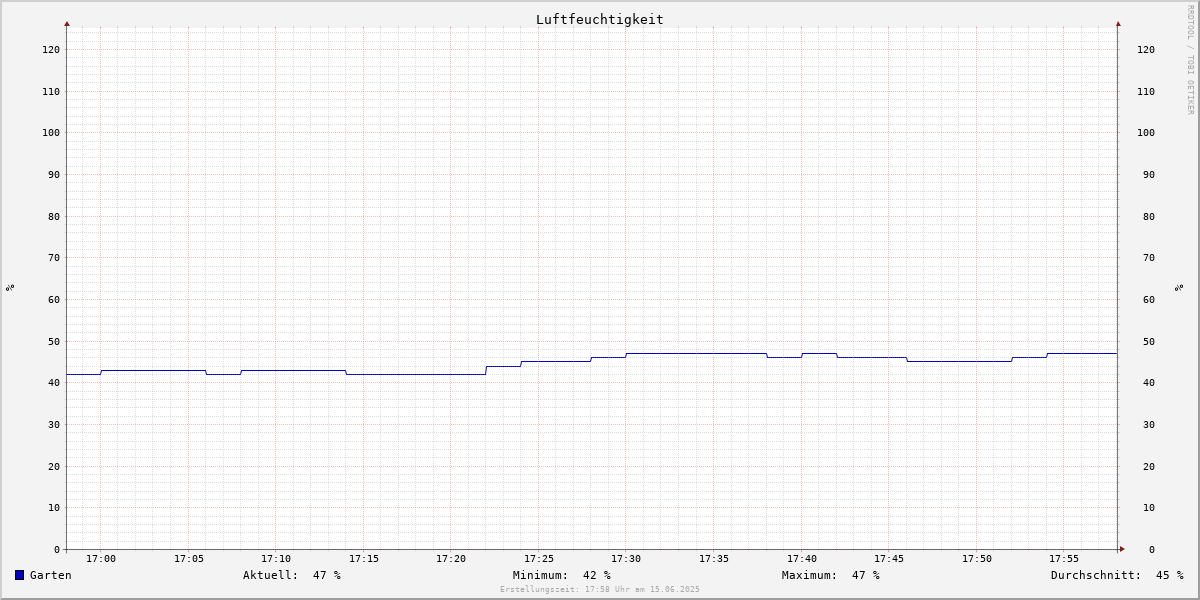1200x600 pixels.
Task: Click the % unit label on the left axis
Action: point(10,287)
